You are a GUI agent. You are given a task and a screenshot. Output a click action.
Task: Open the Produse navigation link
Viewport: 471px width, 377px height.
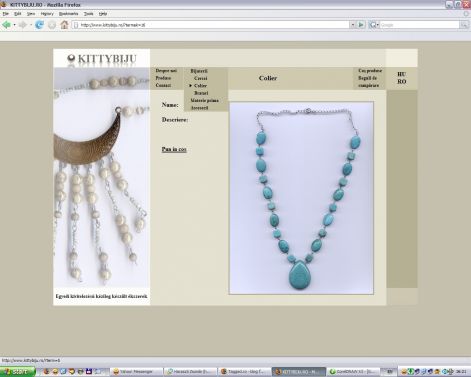163,78
